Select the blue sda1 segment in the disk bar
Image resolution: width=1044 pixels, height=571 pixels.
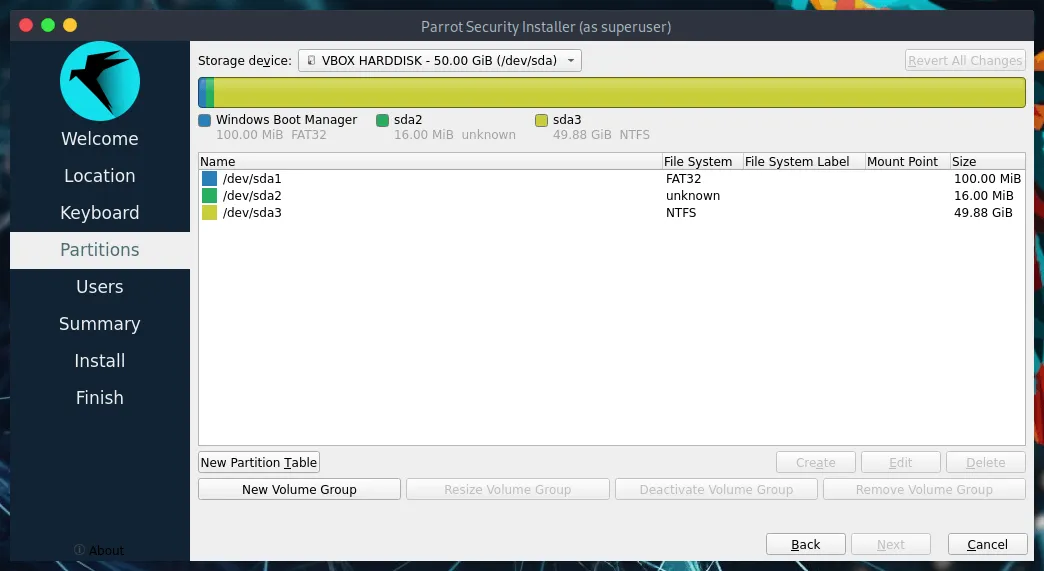(202, 93)
